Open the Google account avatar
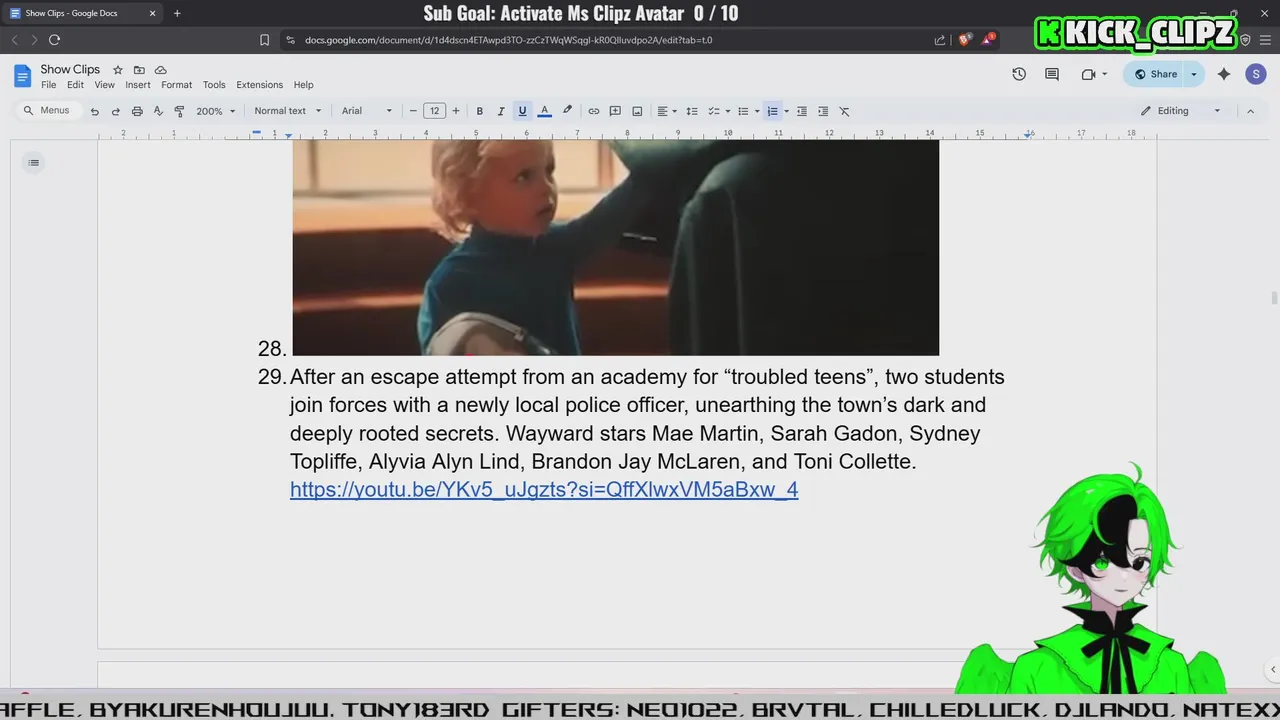This screenshot has height=720, width=1280. (1256, 74)
